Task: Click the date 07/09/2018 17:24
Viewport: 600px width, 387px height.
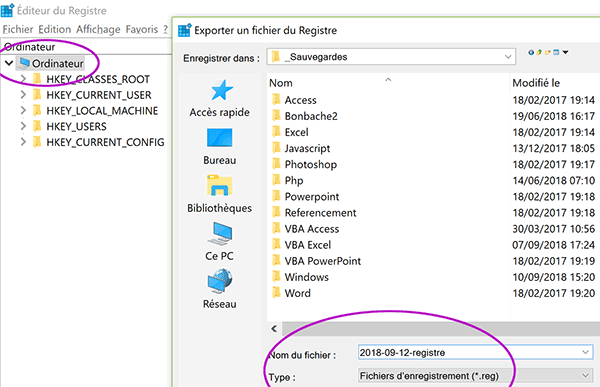Action: point(554,245)
